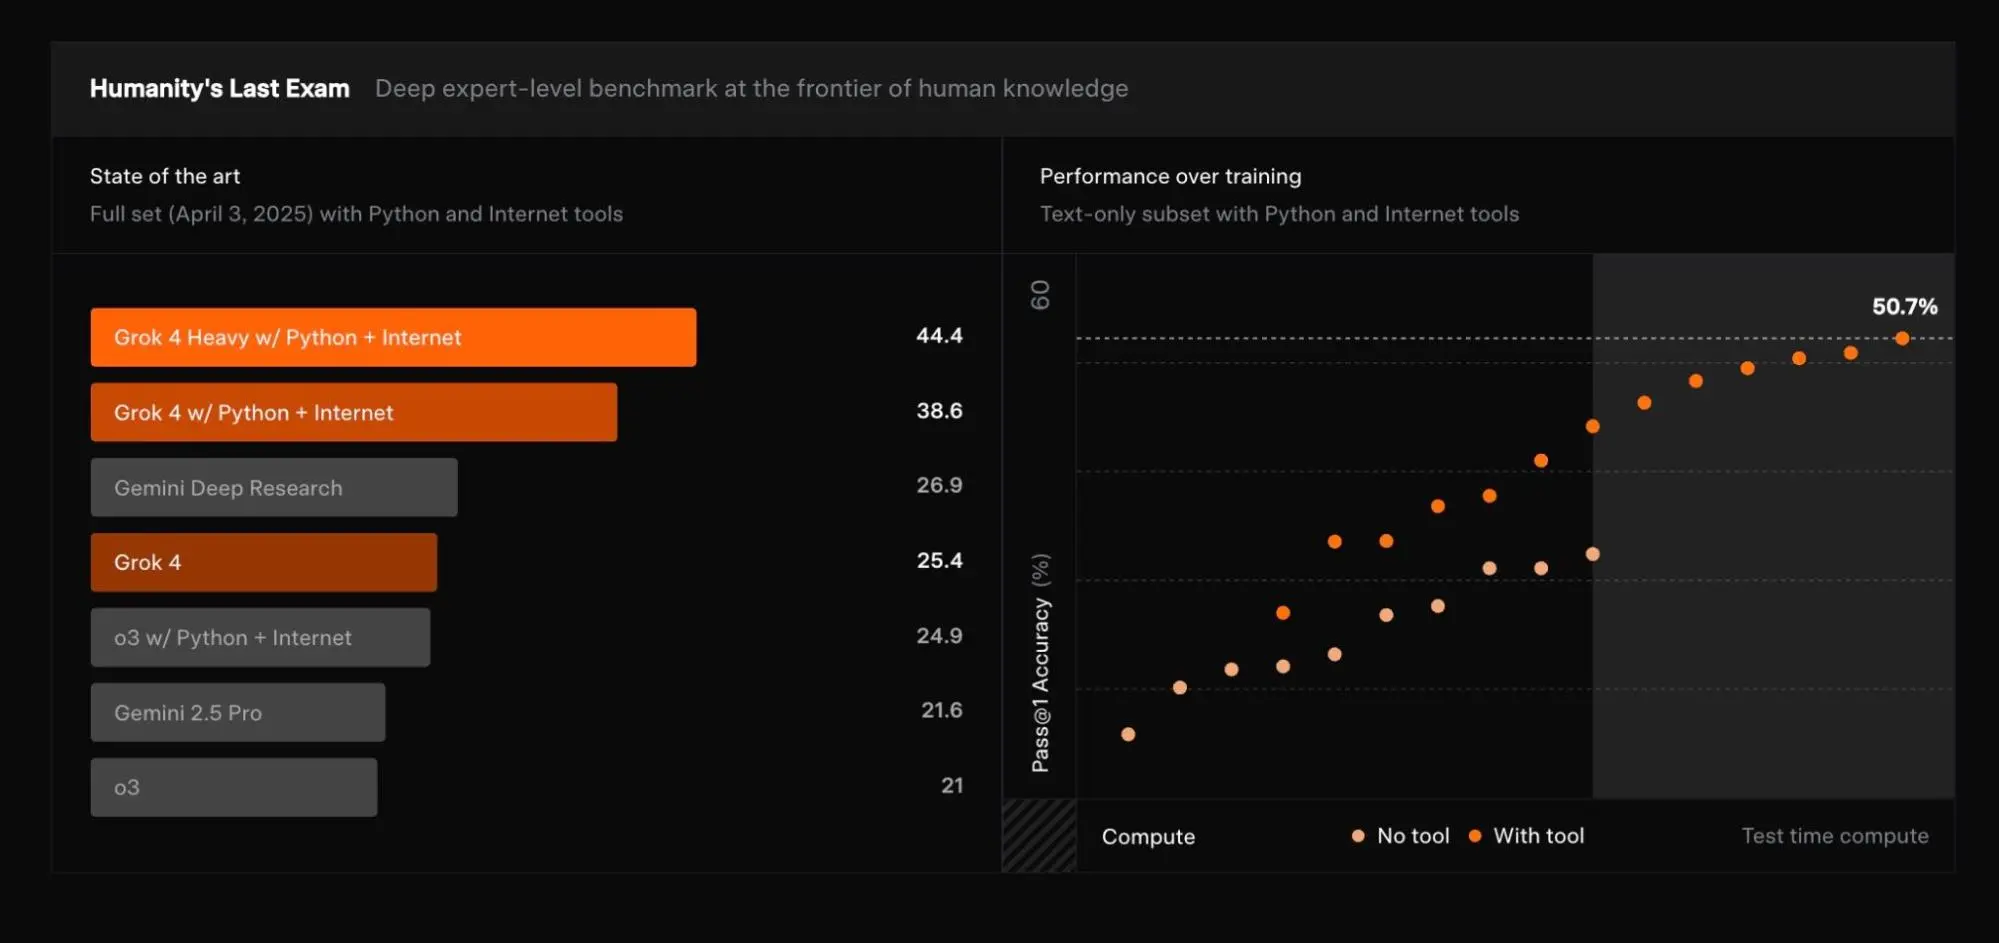This screenshot has width=1999, height=943.
Task: Click the final data point under 50.7%
Action: point(1902,339)
